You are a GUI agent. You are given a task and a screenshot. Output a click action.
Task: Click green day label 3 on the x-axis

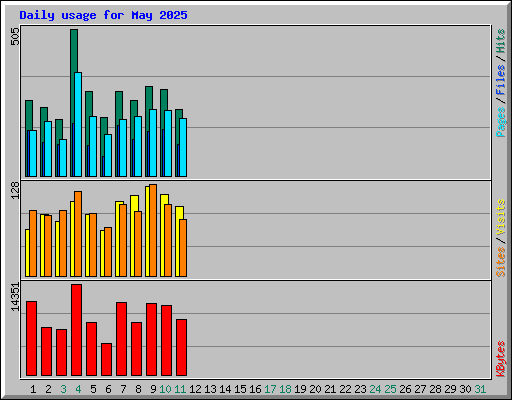[63, 389]
